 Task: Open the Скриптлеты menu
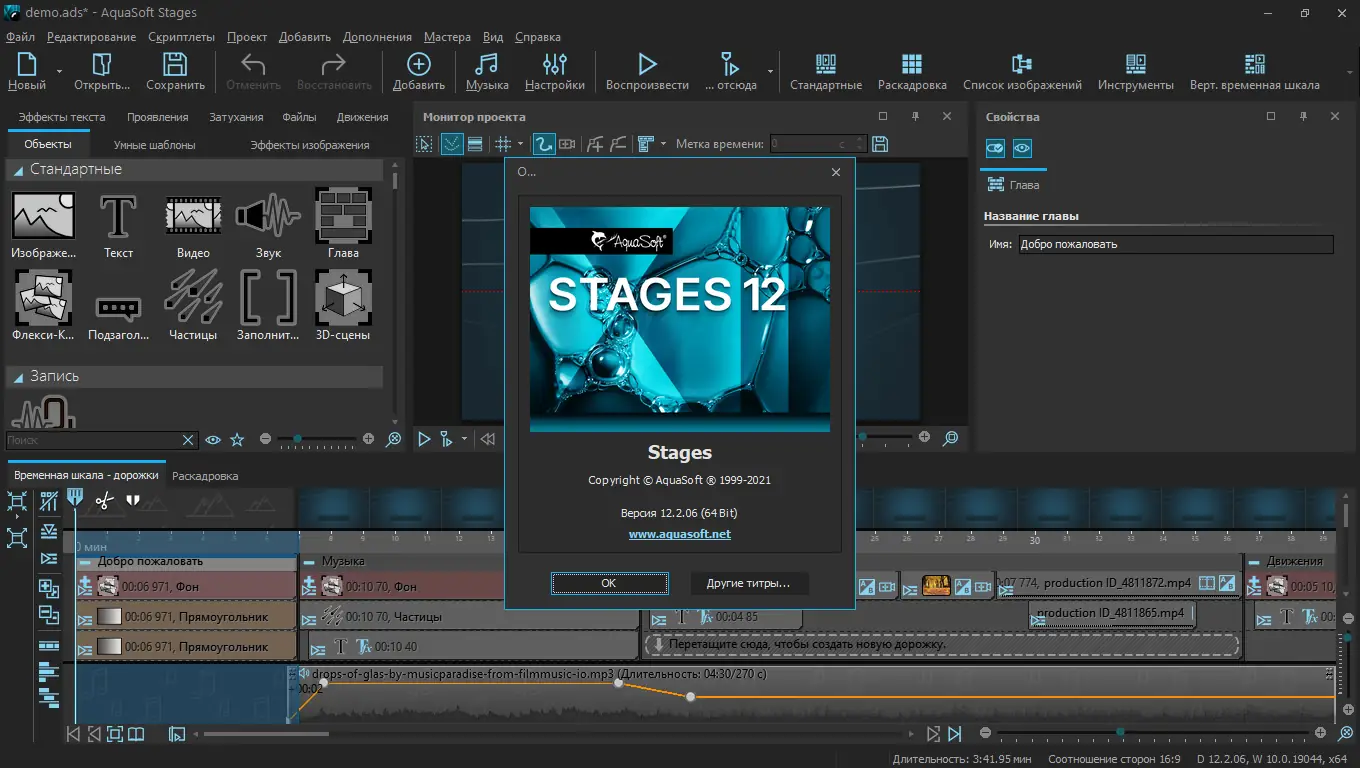pos(181,37)
